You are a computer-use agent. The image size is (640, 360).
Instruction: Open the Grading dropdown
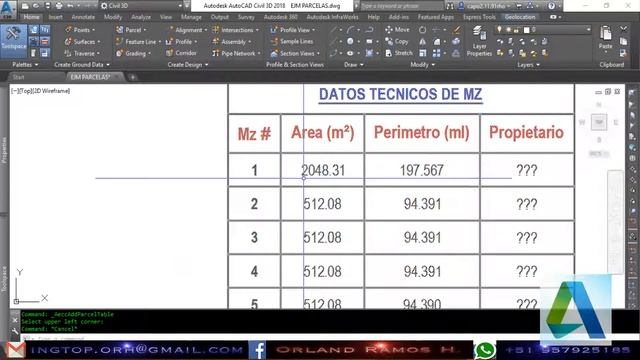tap(134, 53)
